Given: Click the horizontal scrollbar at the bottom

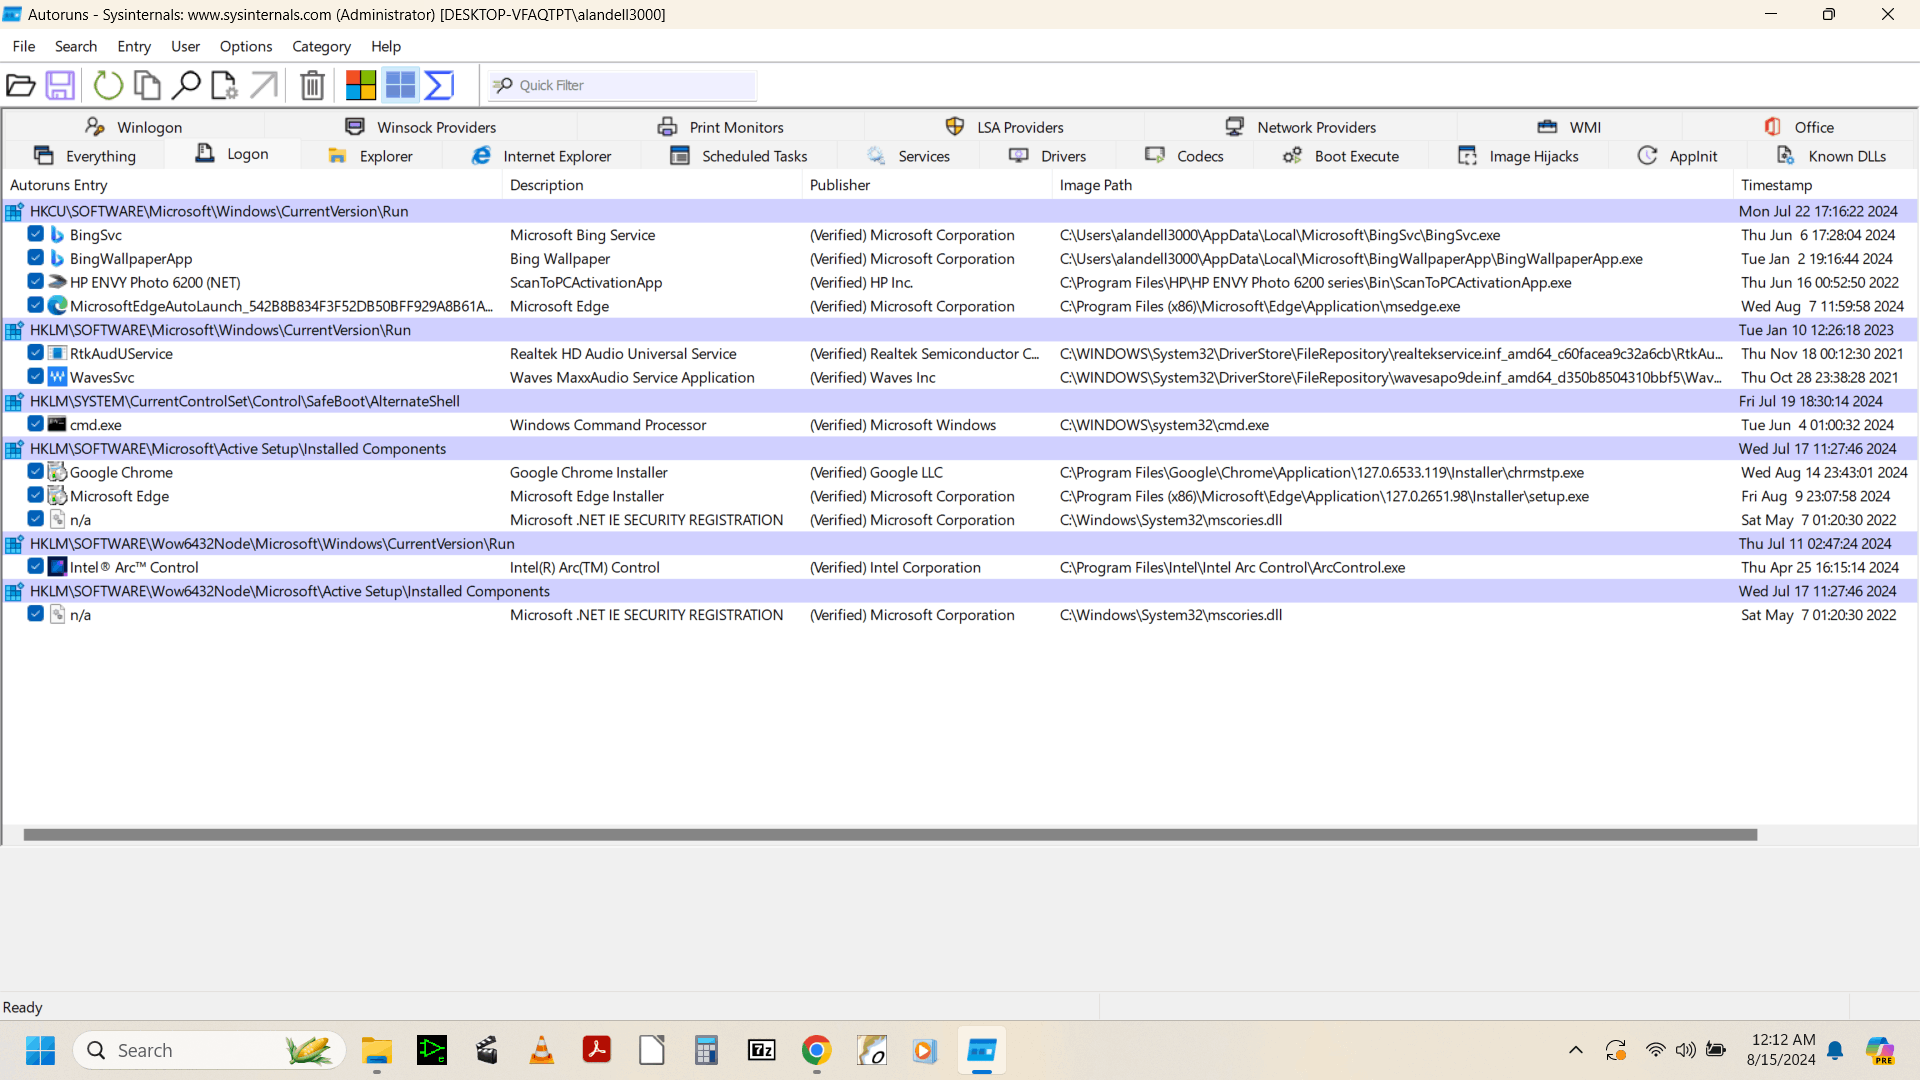Looking at the screenshot, I should point(890,834).
